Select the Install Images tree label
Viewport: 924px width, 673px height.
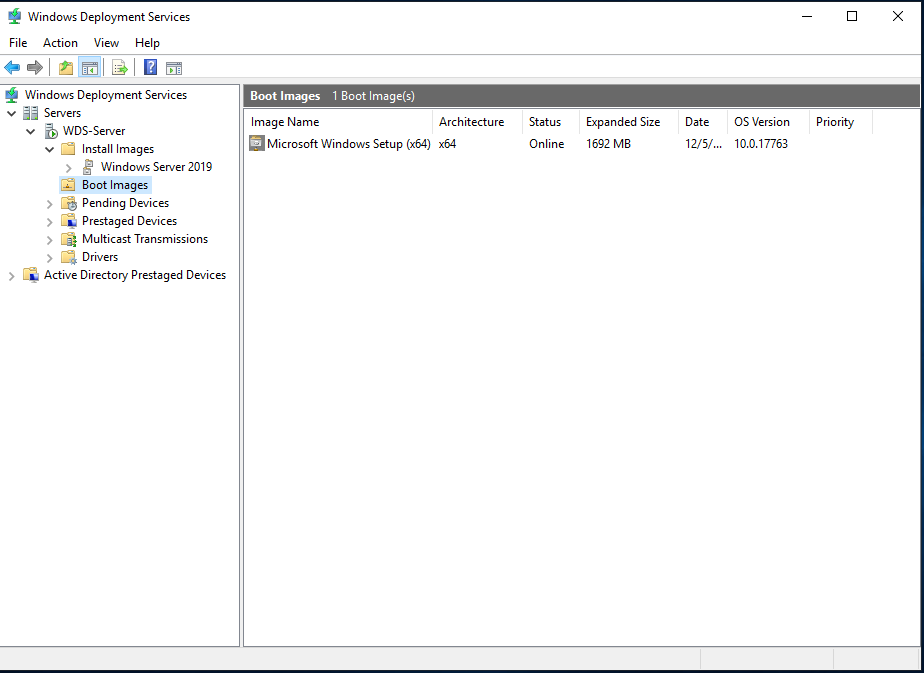[118, 149]
